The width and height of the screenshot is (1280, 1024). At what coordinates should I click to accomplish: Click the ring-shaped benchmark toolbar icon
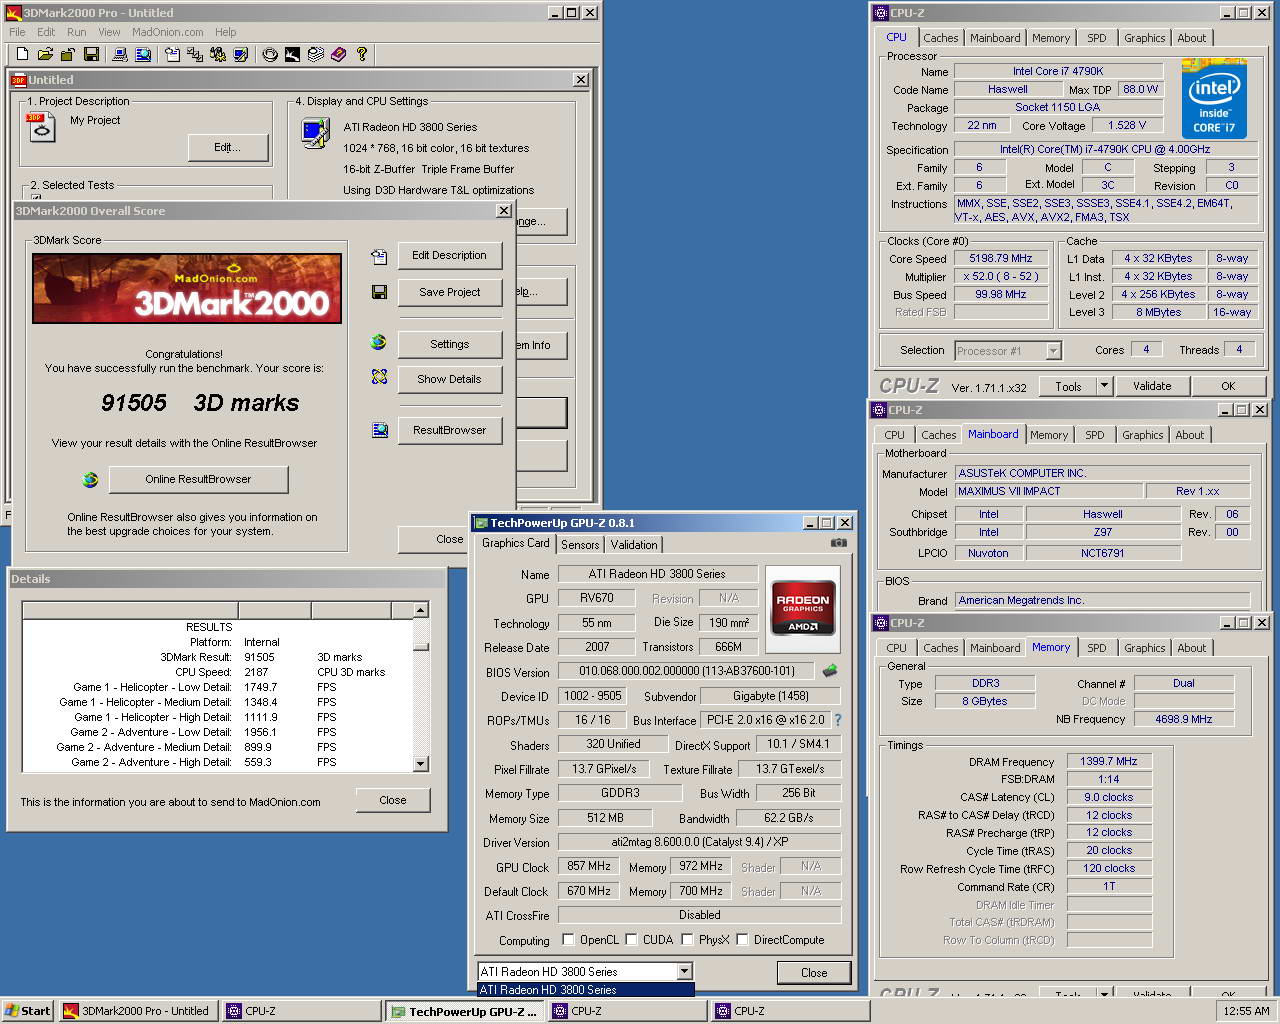tap(270, 54)
